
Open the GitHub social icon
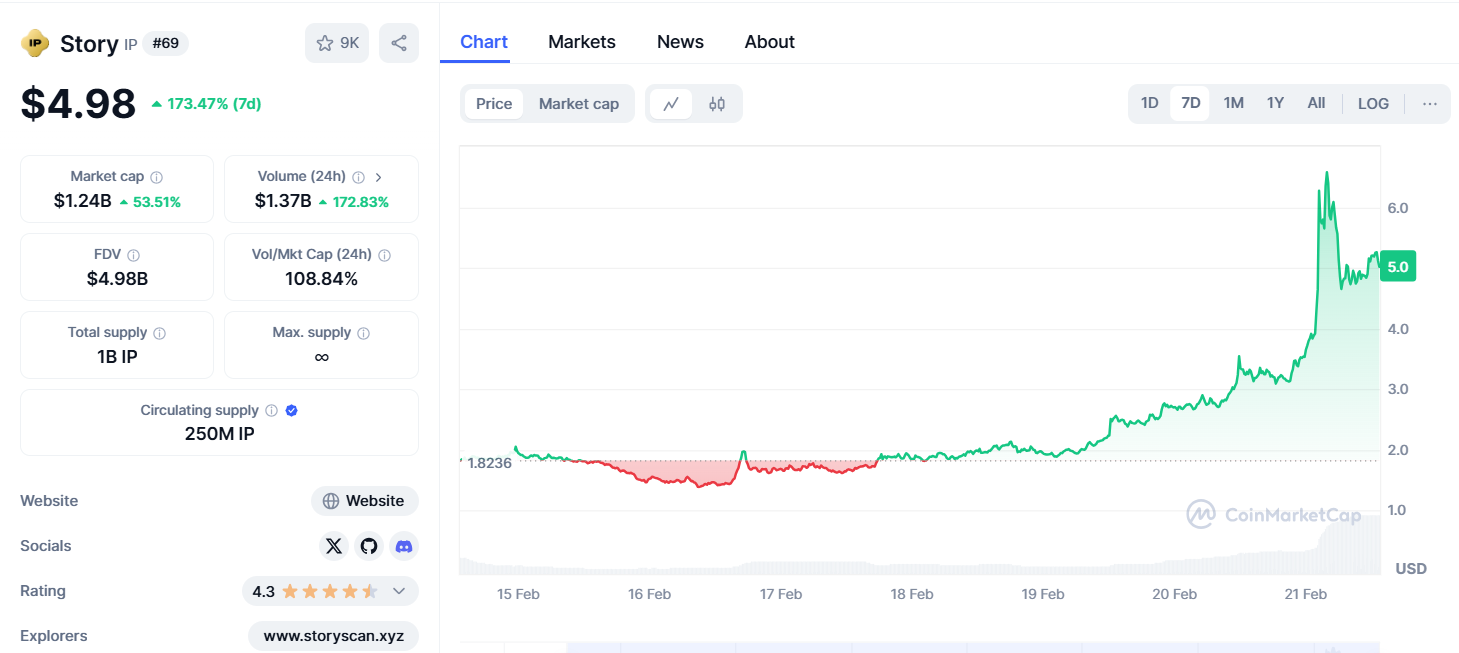click(x=369, y=546)
